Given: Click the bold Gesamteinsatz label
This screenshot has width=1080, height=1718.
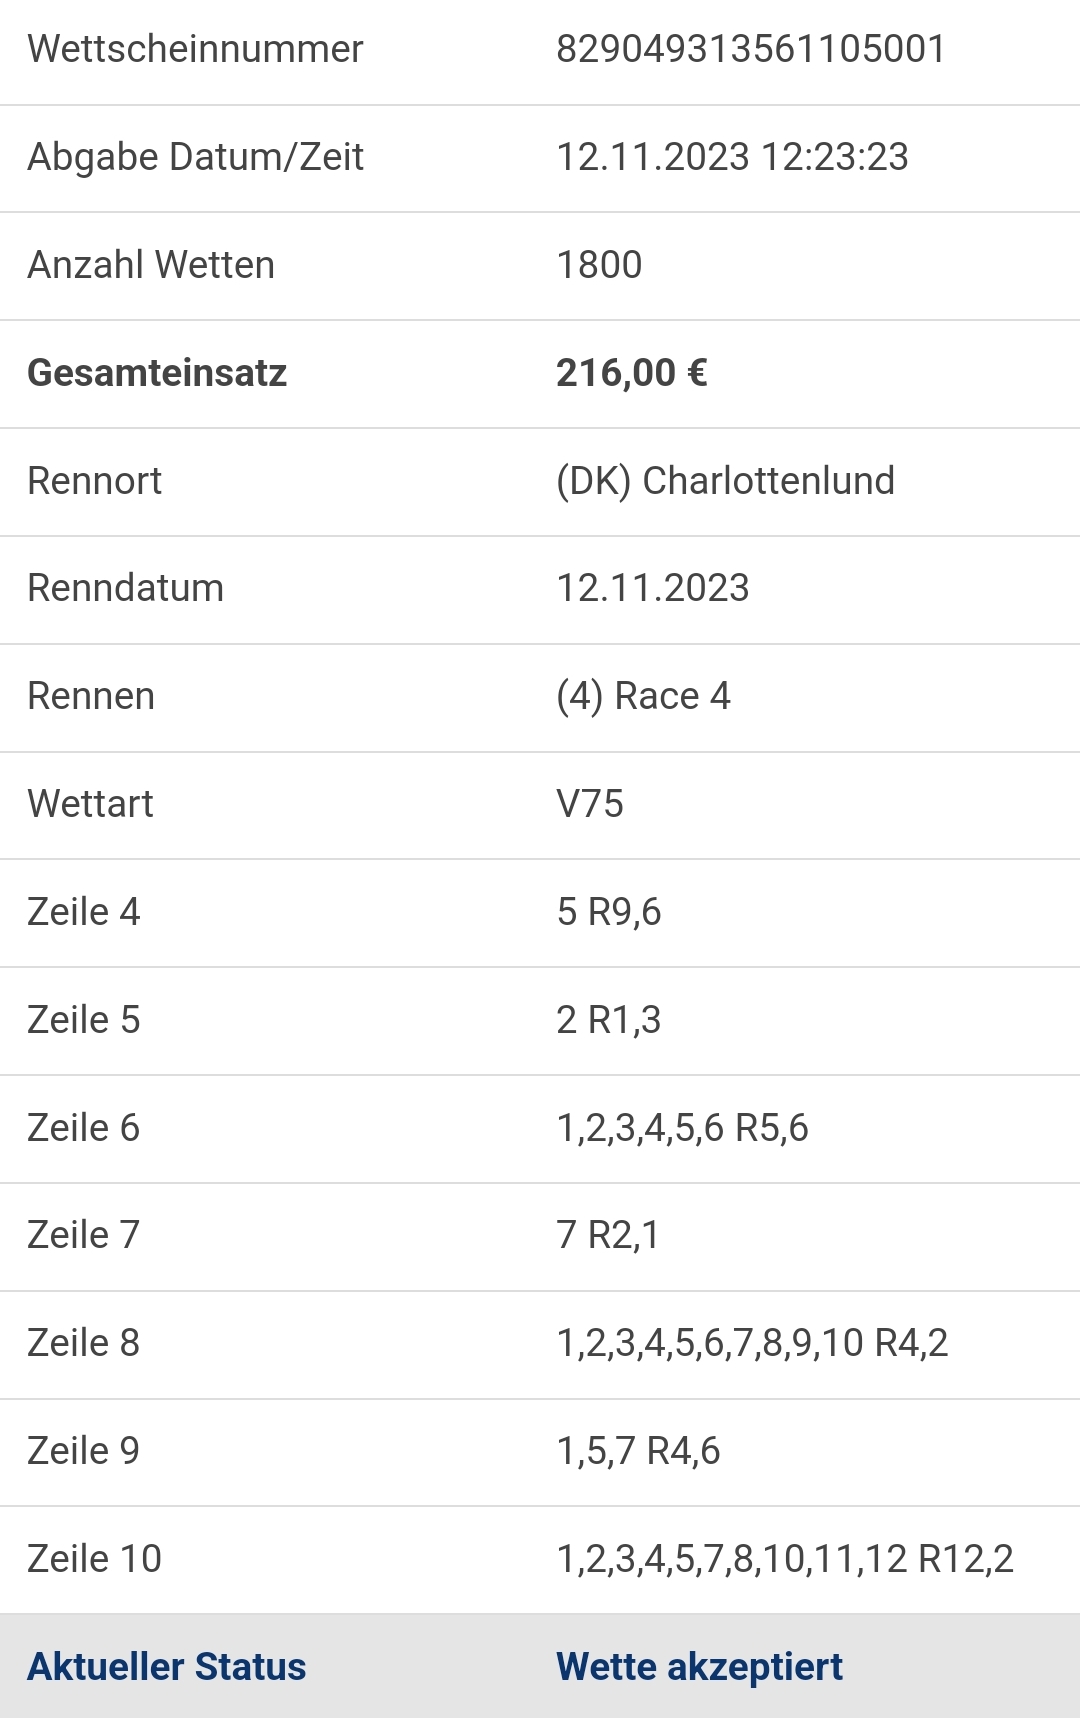Looking at the screenshot, I should click(x=157, y=373).
